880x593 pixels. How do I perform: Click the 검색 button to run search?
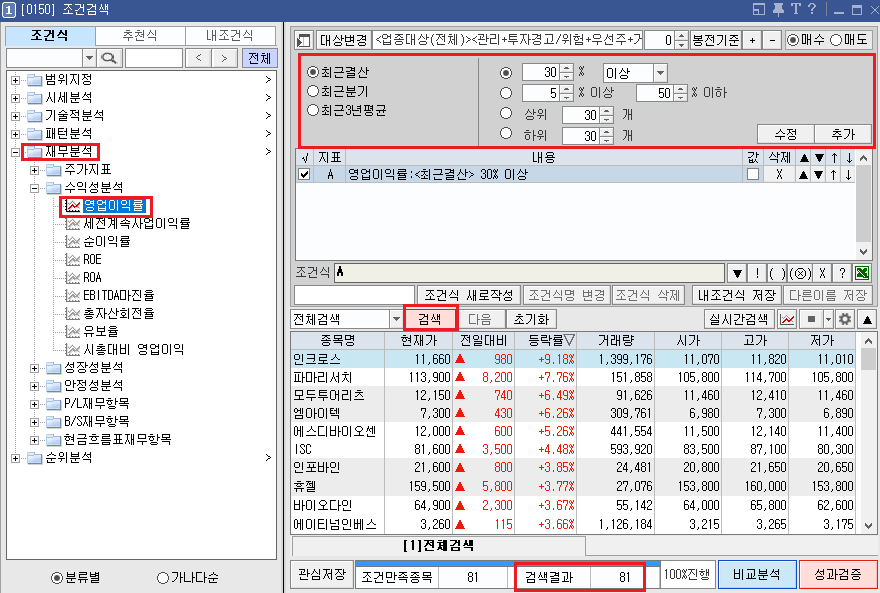pyautogui.click(x=430, y=320)
